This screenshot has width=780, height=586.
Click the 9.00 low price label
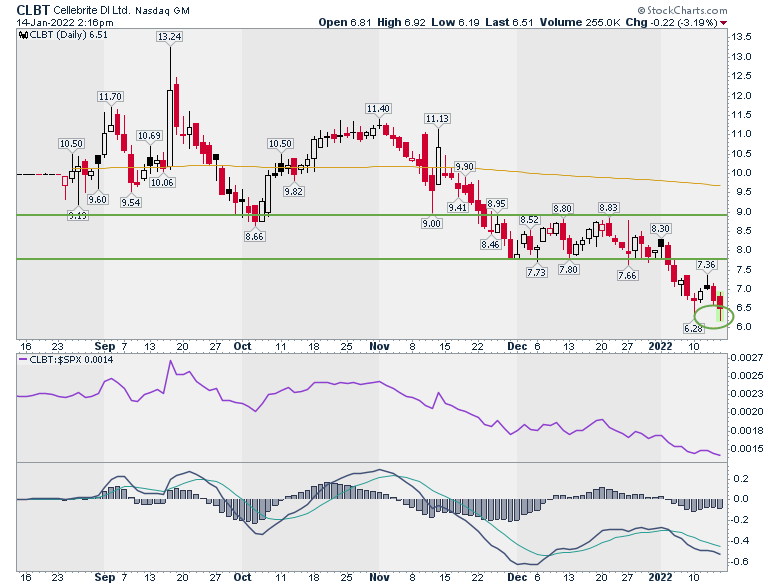pyautogui.click(x=431, y=224)
